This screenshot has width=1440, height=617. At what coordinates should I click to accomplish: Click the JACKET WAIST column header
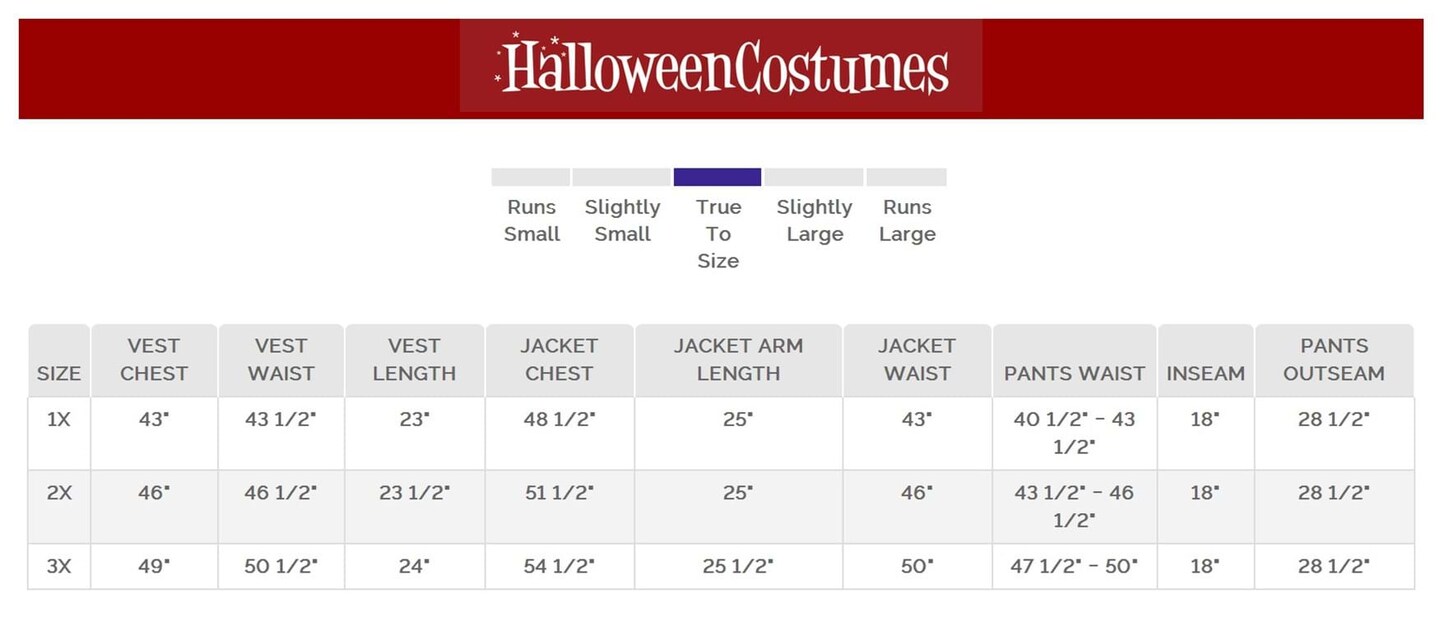tap(917, 360)
